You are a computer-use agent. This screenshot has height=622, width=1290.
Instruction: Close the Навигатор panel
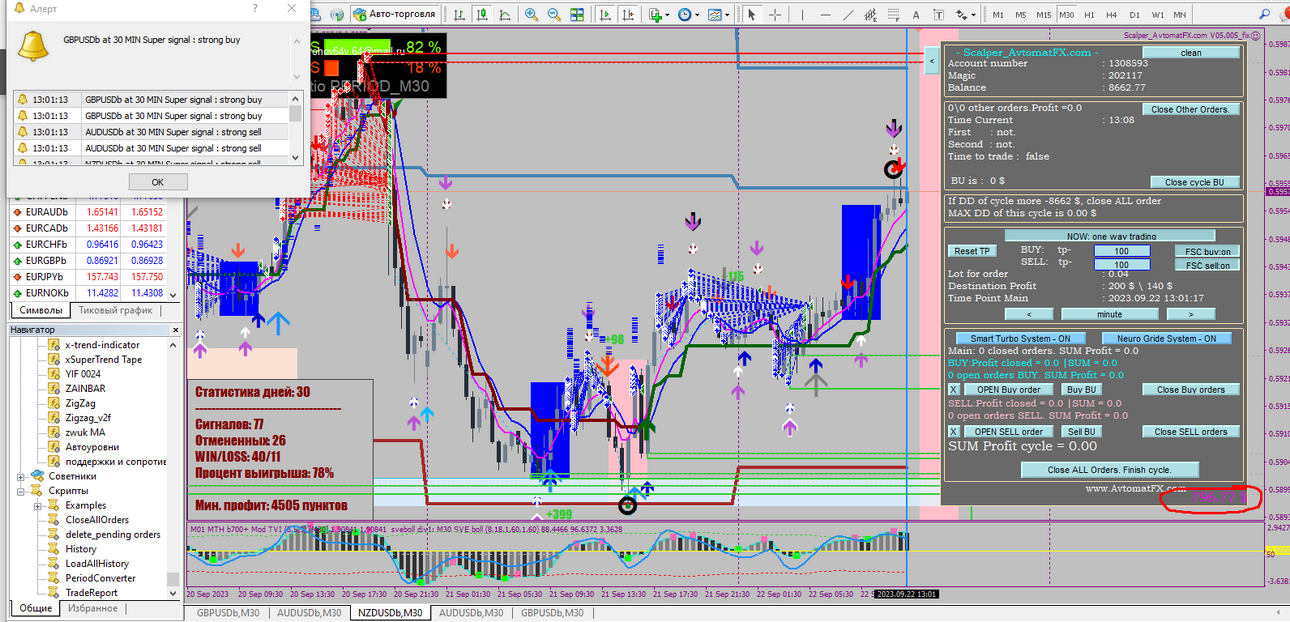coord(175,329)
